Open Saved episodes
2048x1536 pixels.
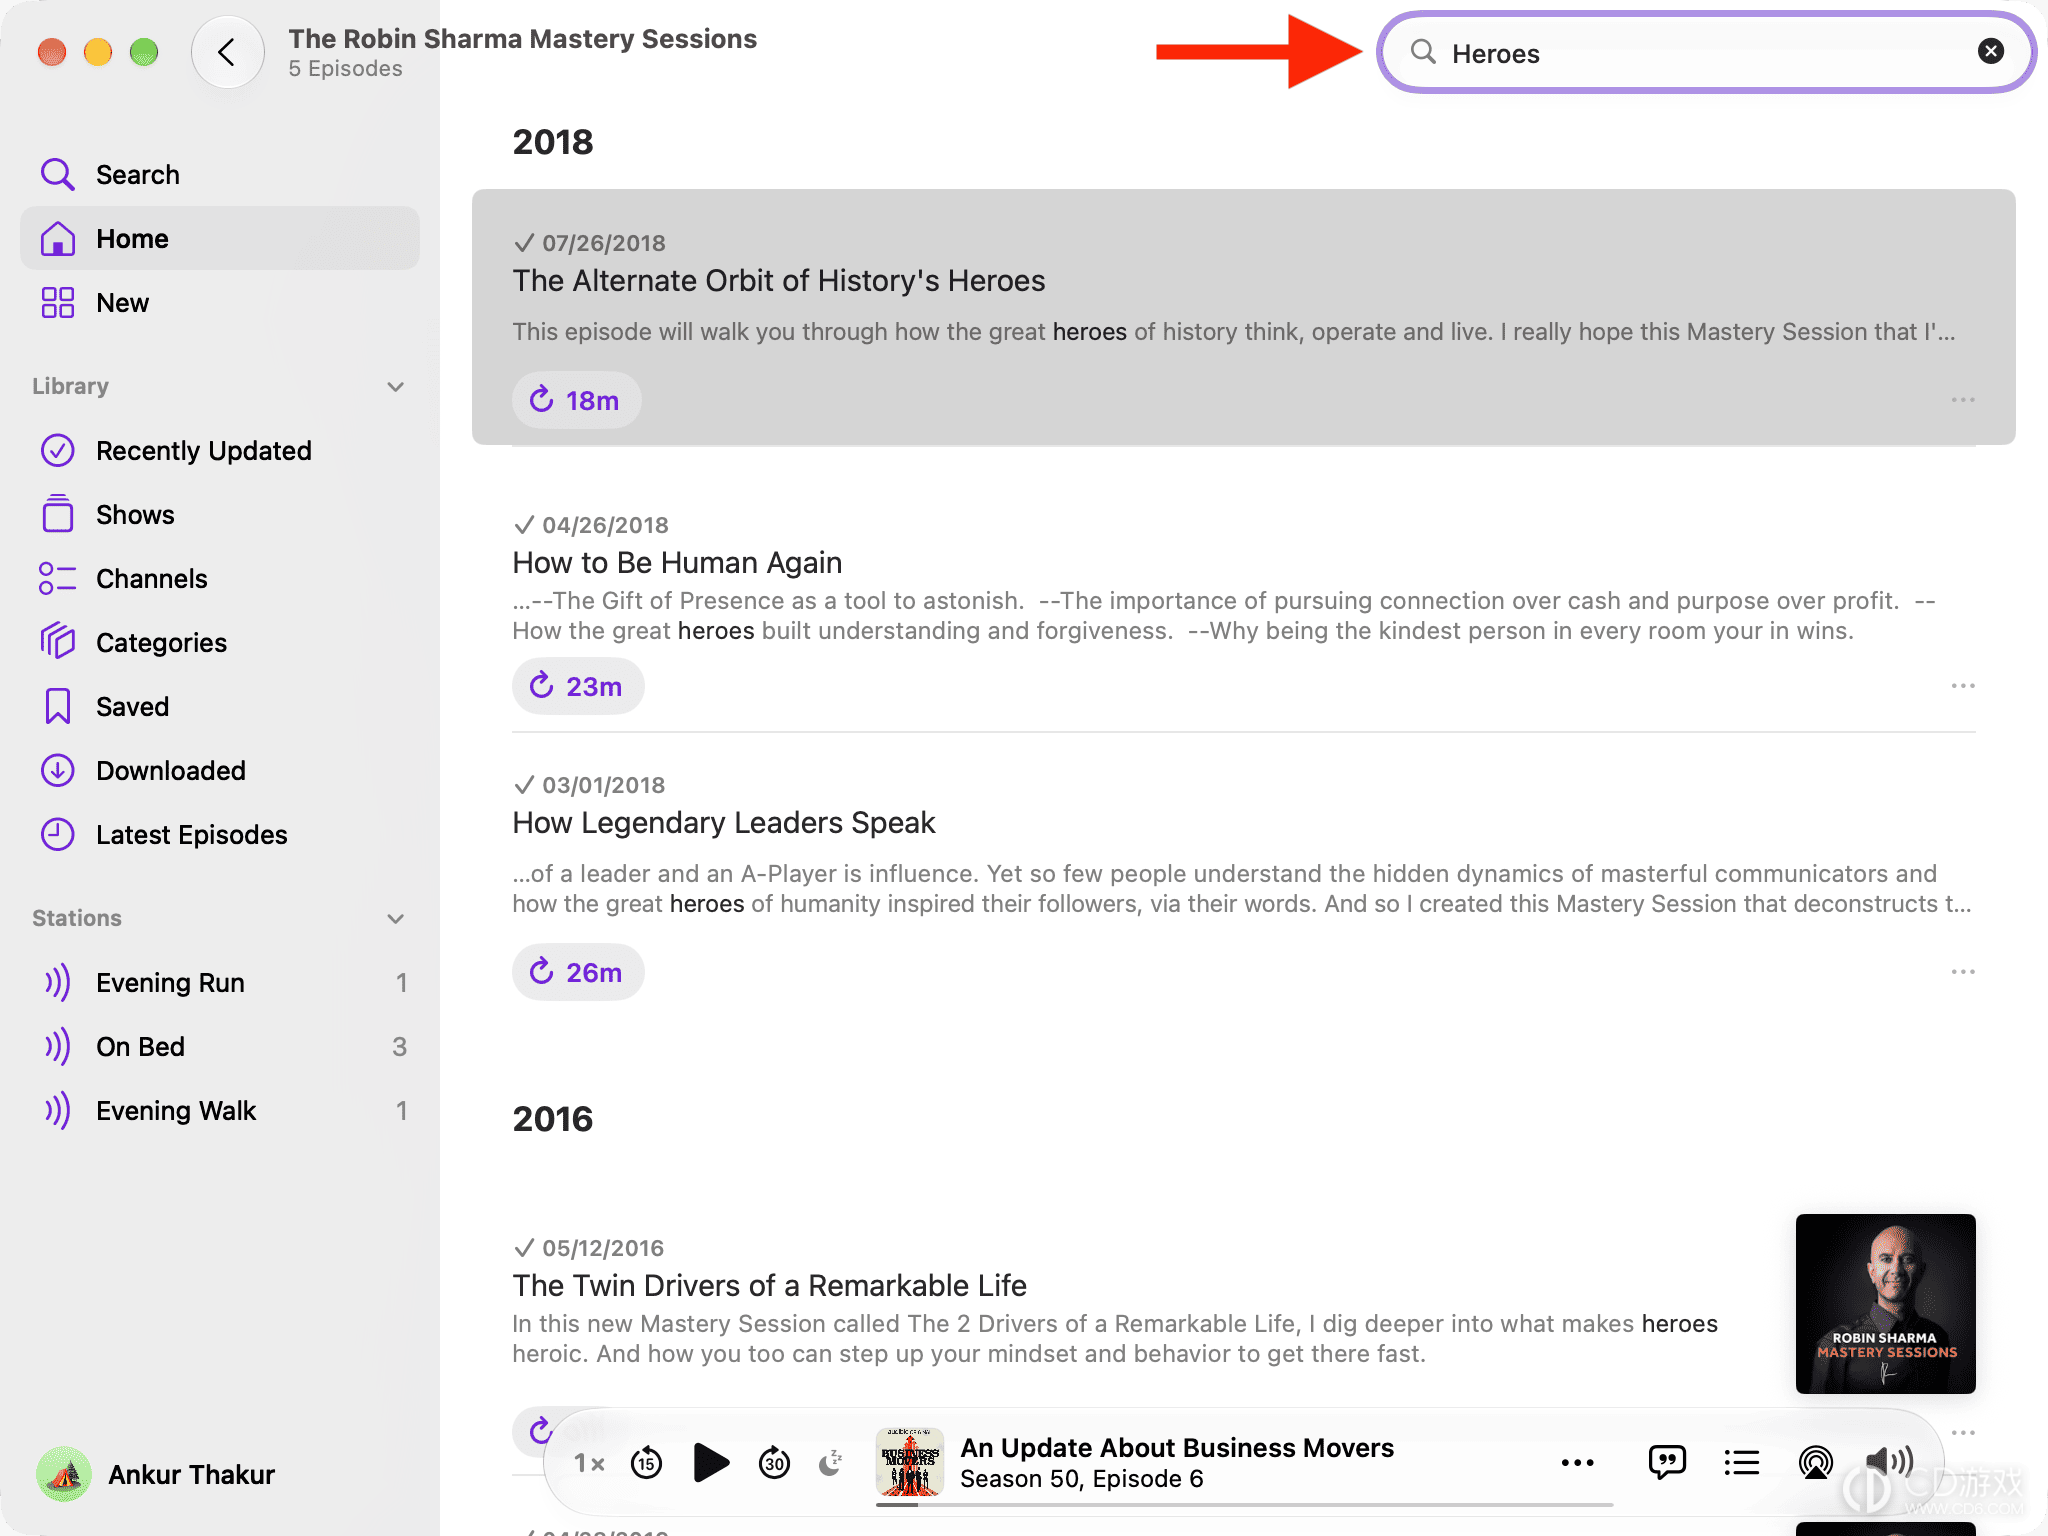[219, 706]
